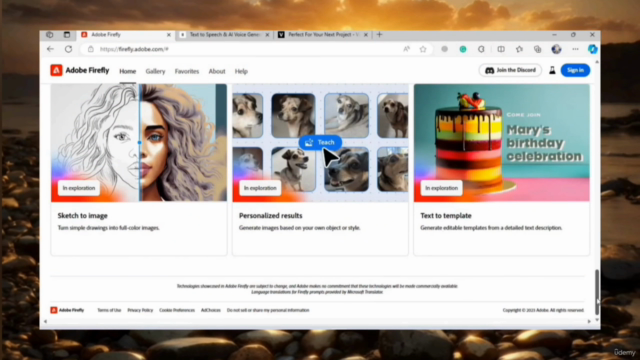This screenshot has height=360, width=640.
Task: Click the green circular extension icon
Action: pyautogui.click(x=463, y=49)
